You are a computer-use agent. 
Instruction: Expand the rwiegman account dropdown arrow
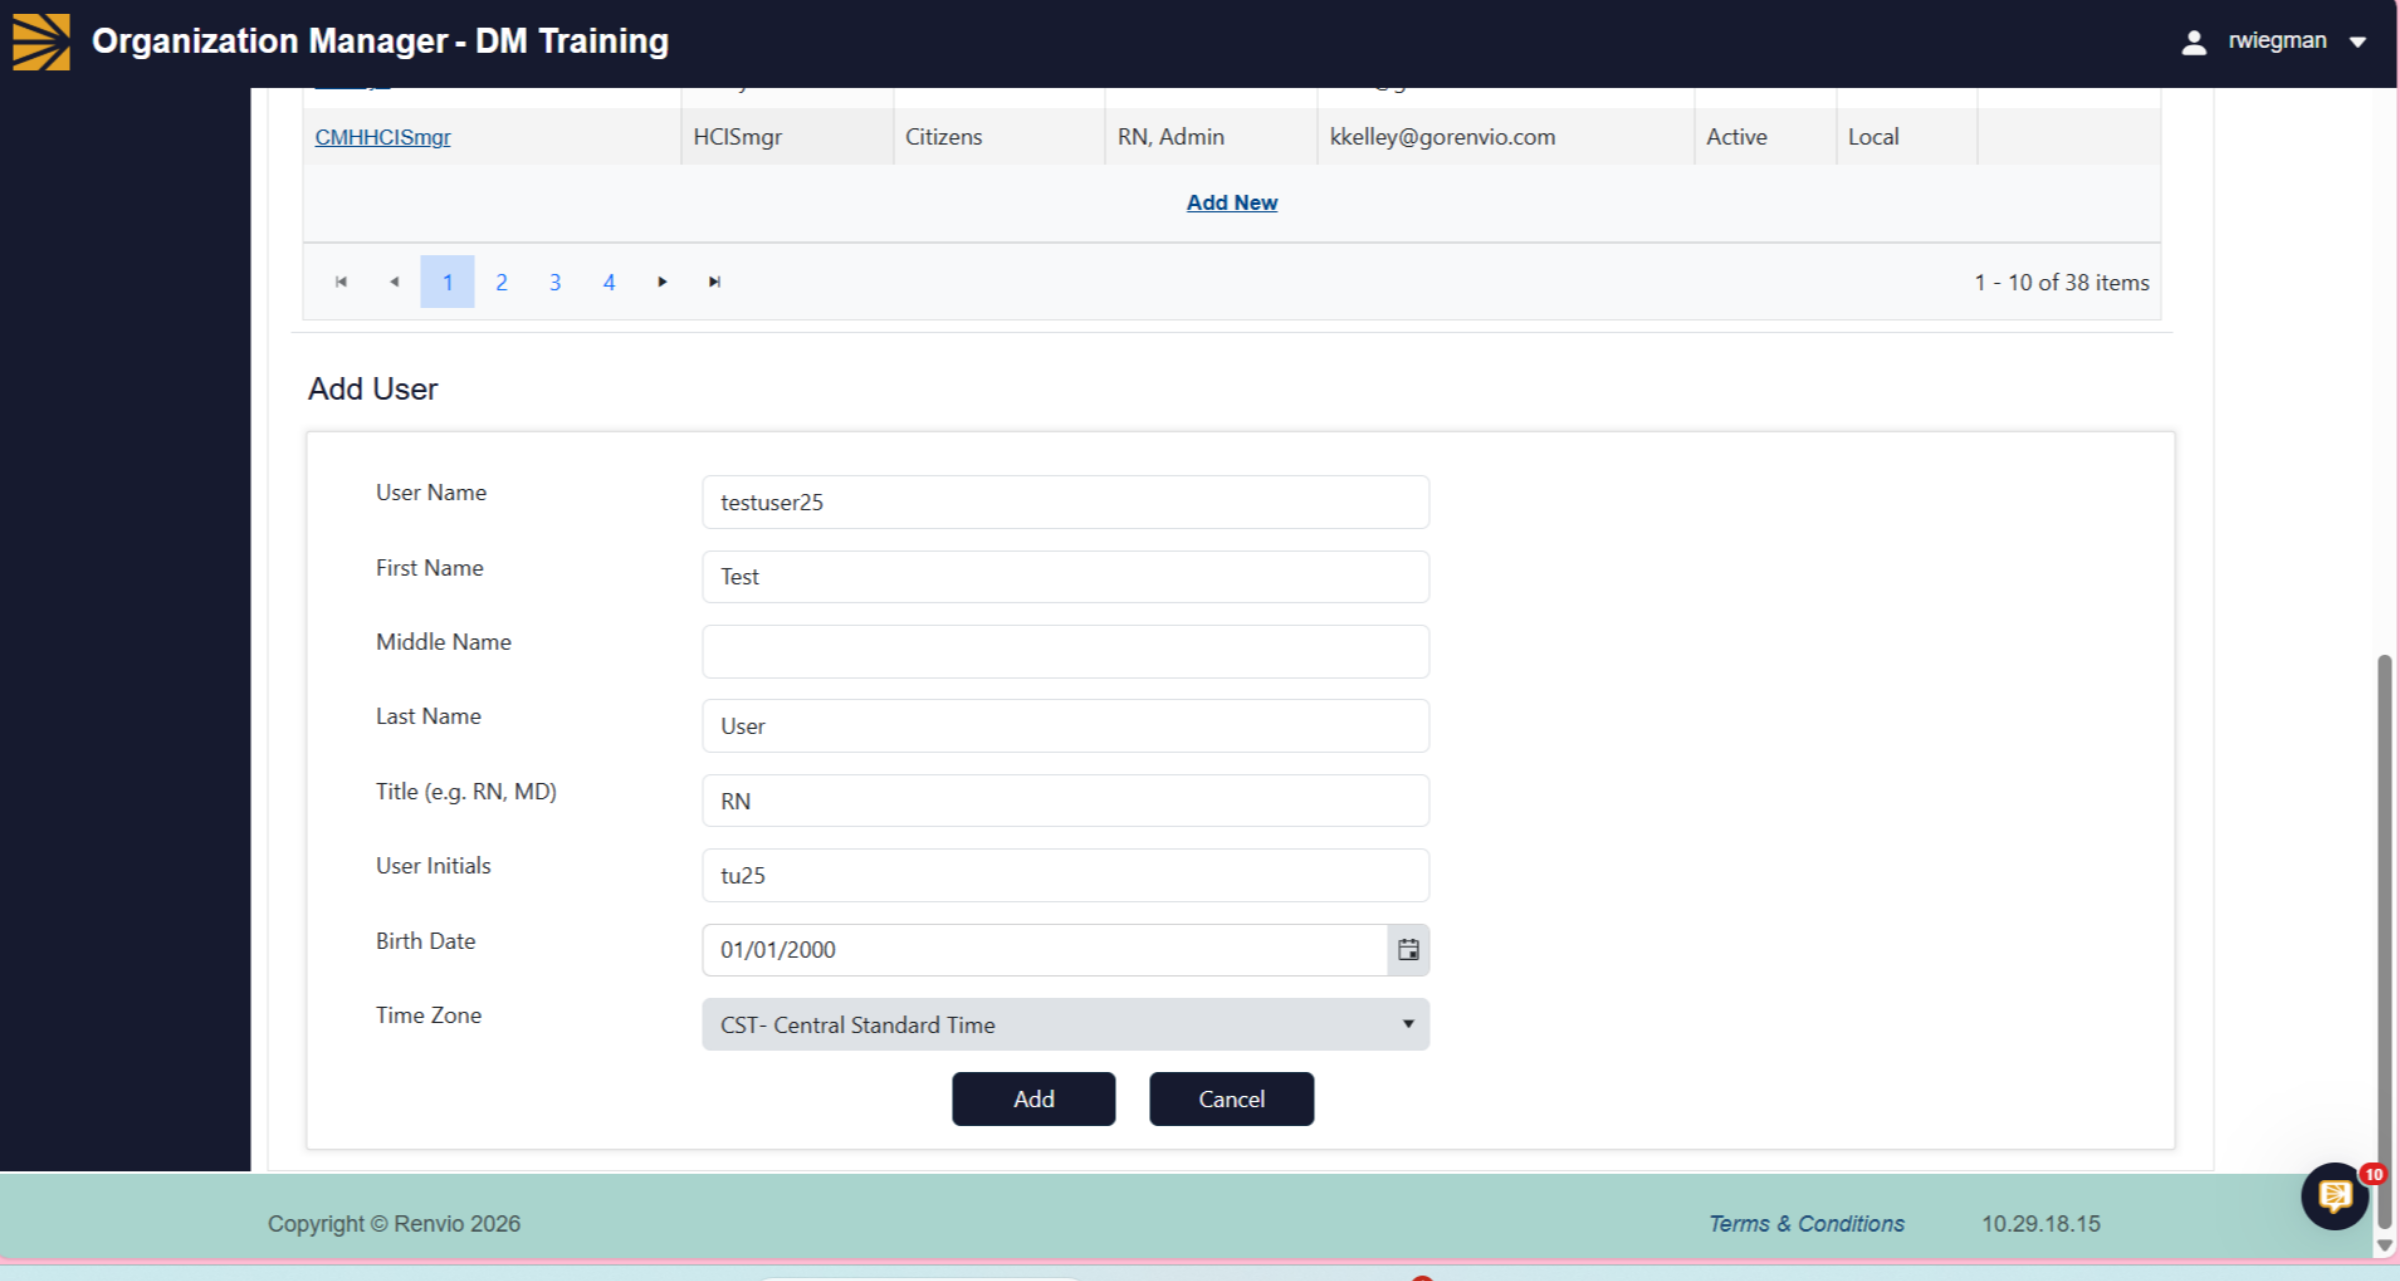2358,42
